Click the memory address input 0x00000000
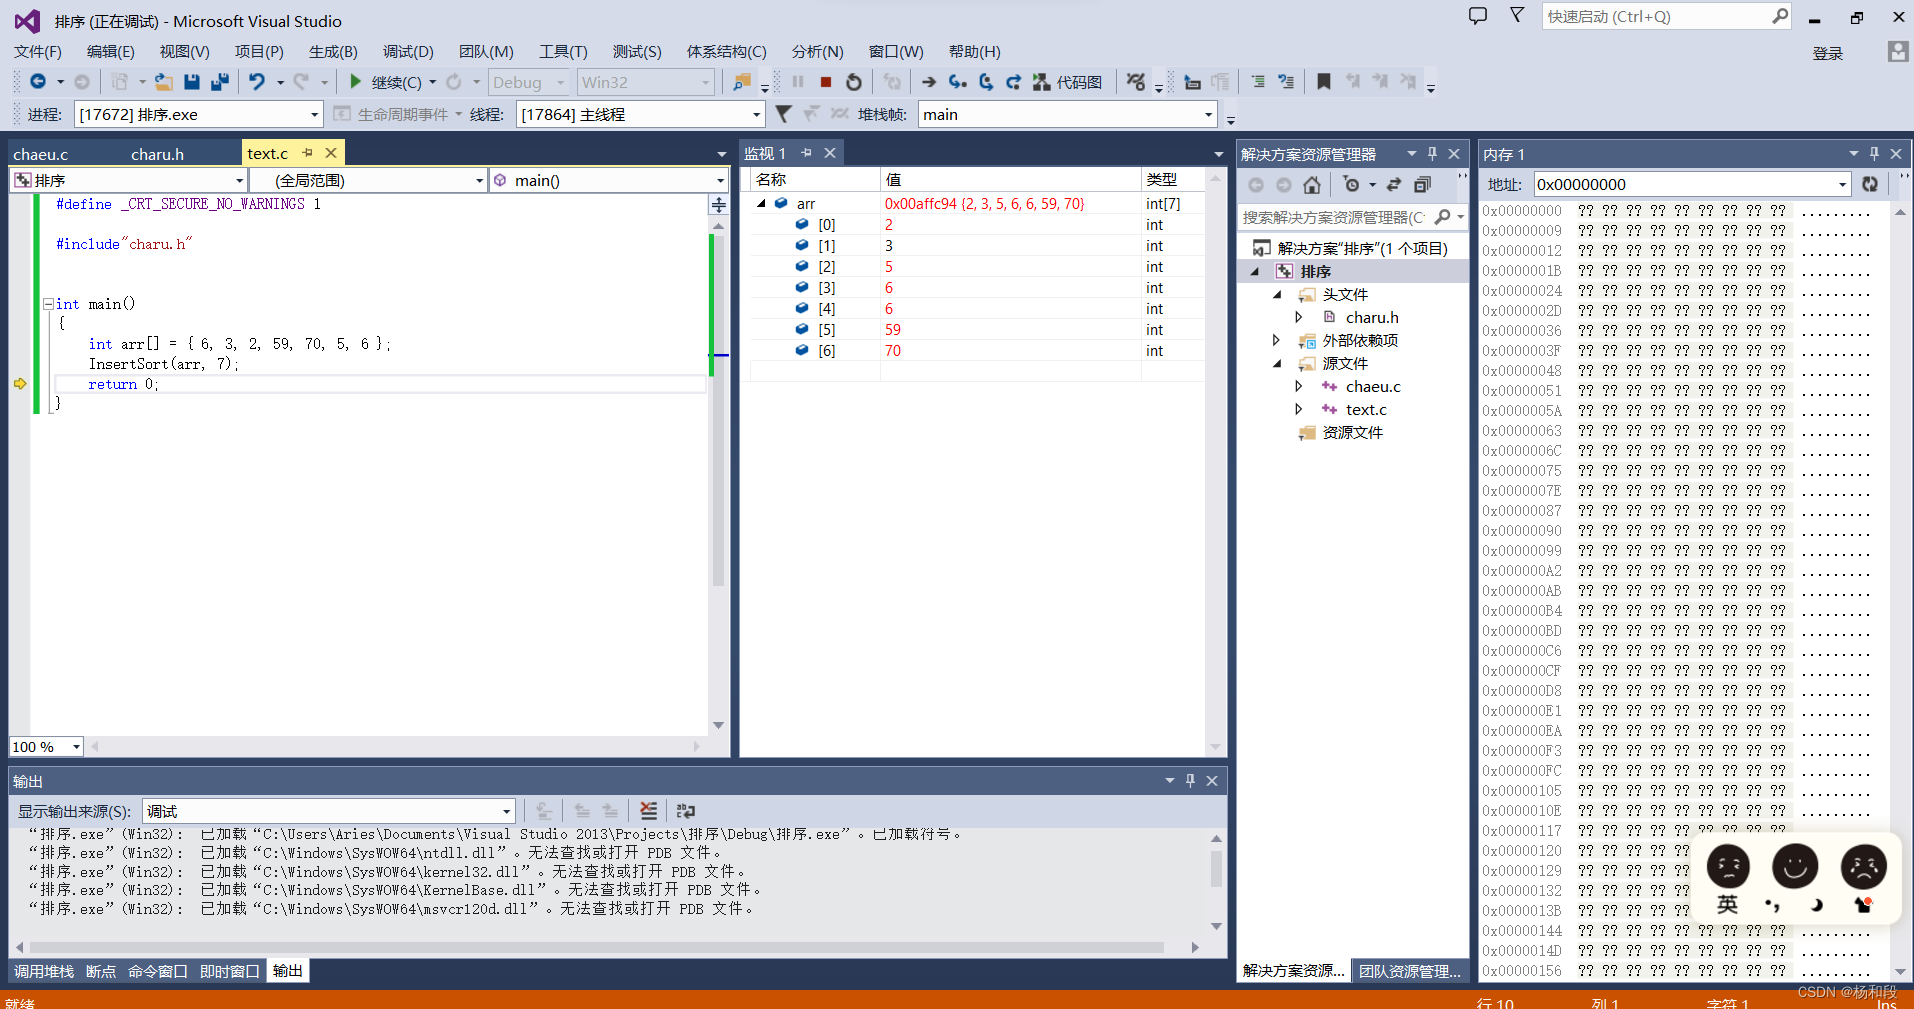Viewport: 1914px width, 1009px height. pos(1692,184)
